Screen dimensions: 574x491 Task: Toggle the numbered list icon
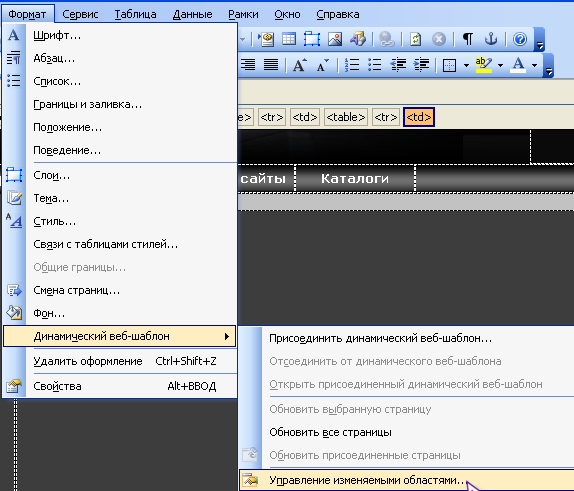(352, 65)
